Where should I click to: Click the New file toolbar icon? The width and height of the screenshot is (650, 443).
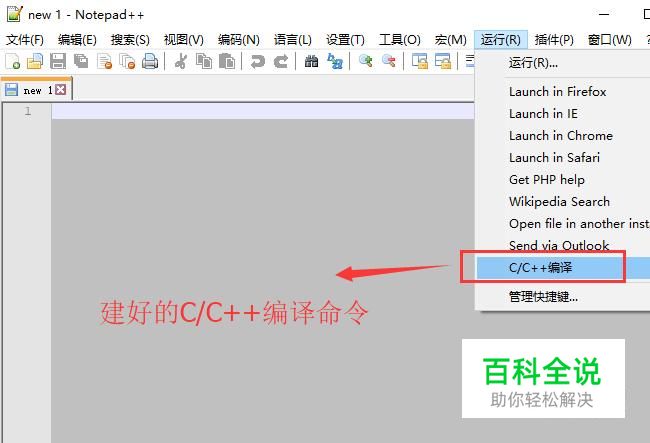point(12,61)
